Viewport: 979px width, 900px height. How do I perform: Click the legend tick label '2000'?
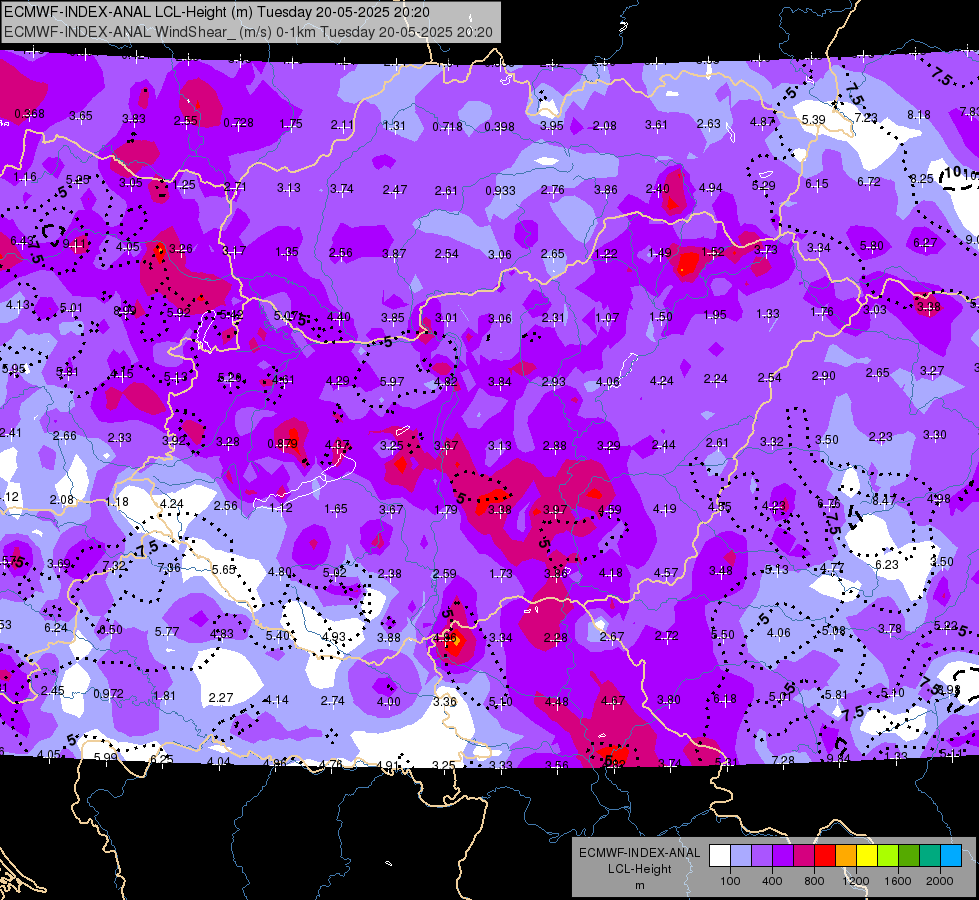pos(940,881)
